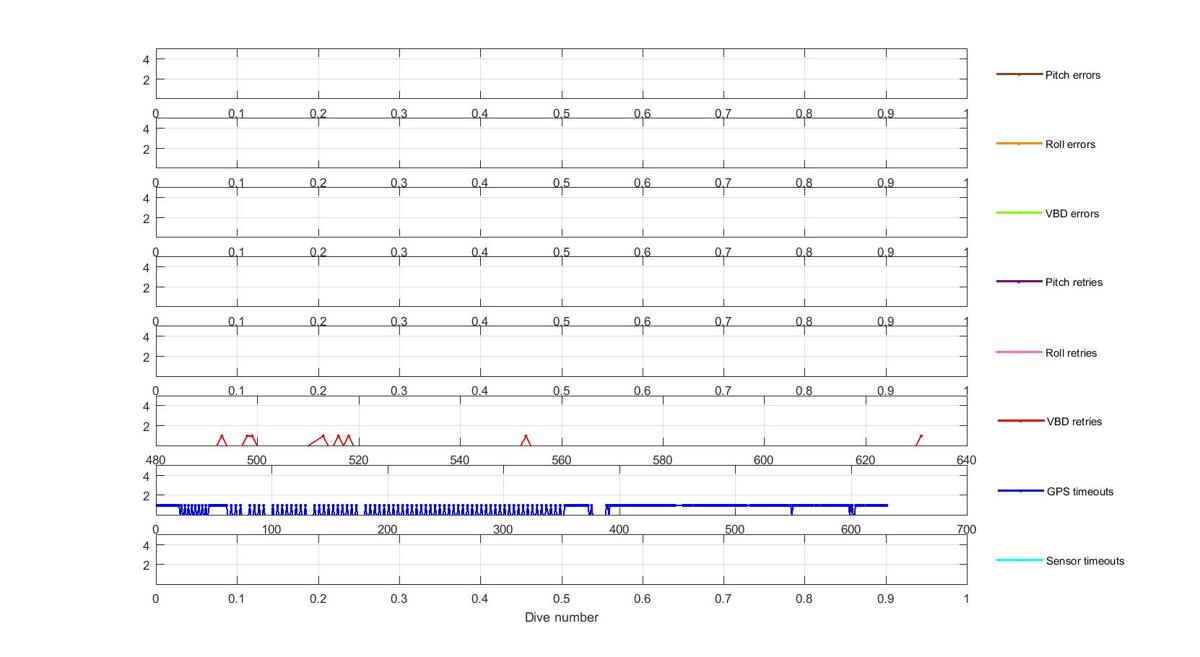Click the '700' tick on GPS timeouts axis
The image size is (1200, 657).
pos(966,529)
